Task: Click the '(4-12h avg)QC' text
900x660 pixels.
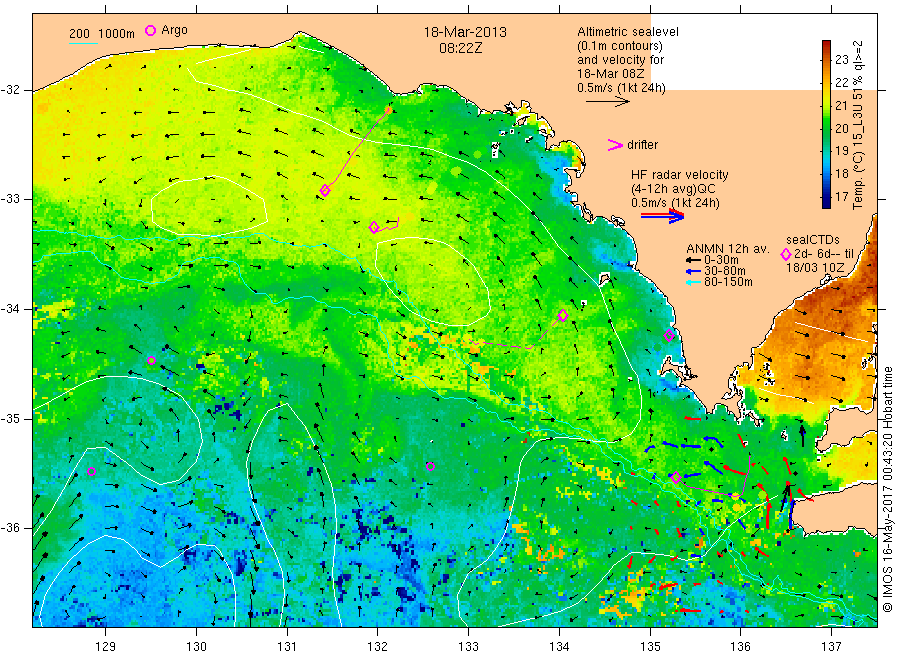Action: 673,189
